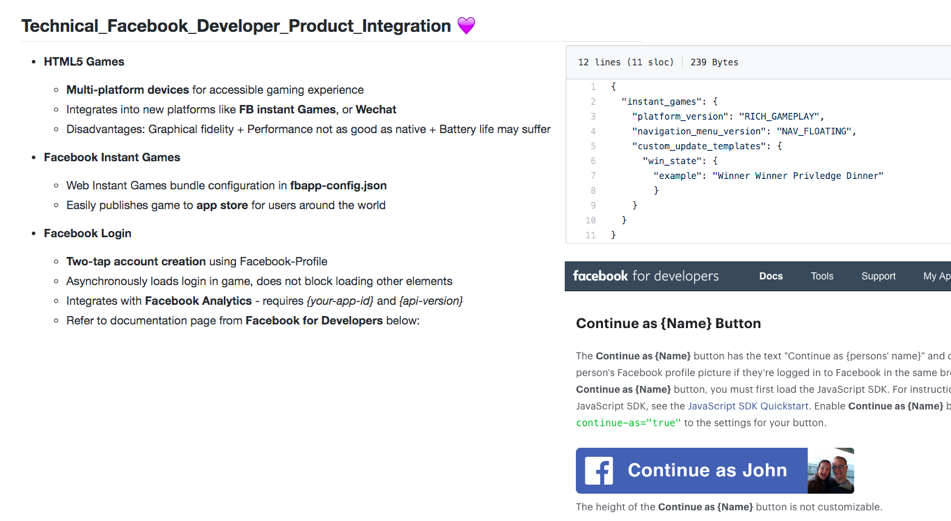
Task: Open the Support menu in developers header
Action: tap(878, 276)
